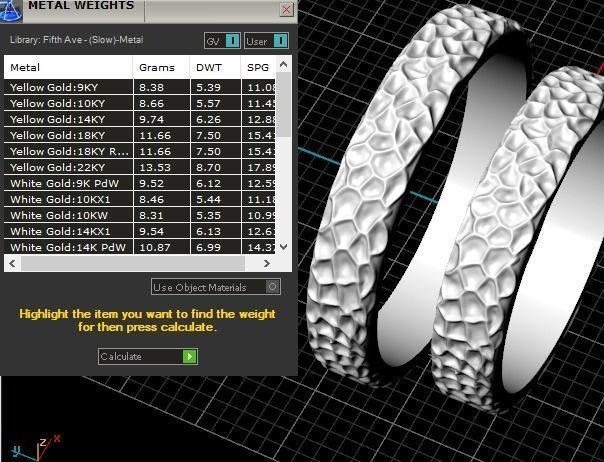Image resolution: width=604 pixels, height=462 pixels.
Task: Click the XYZ axis indicator
Action: (35, 448)
